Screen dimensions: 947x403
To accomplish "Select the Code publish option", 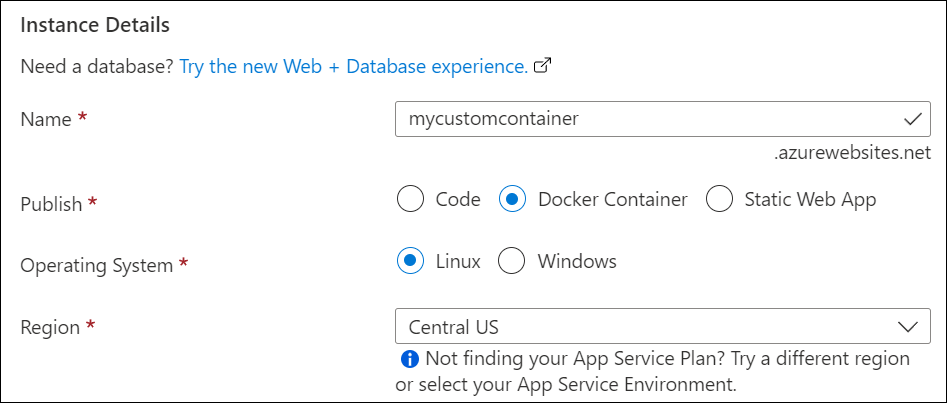I will tap(412, 199).
